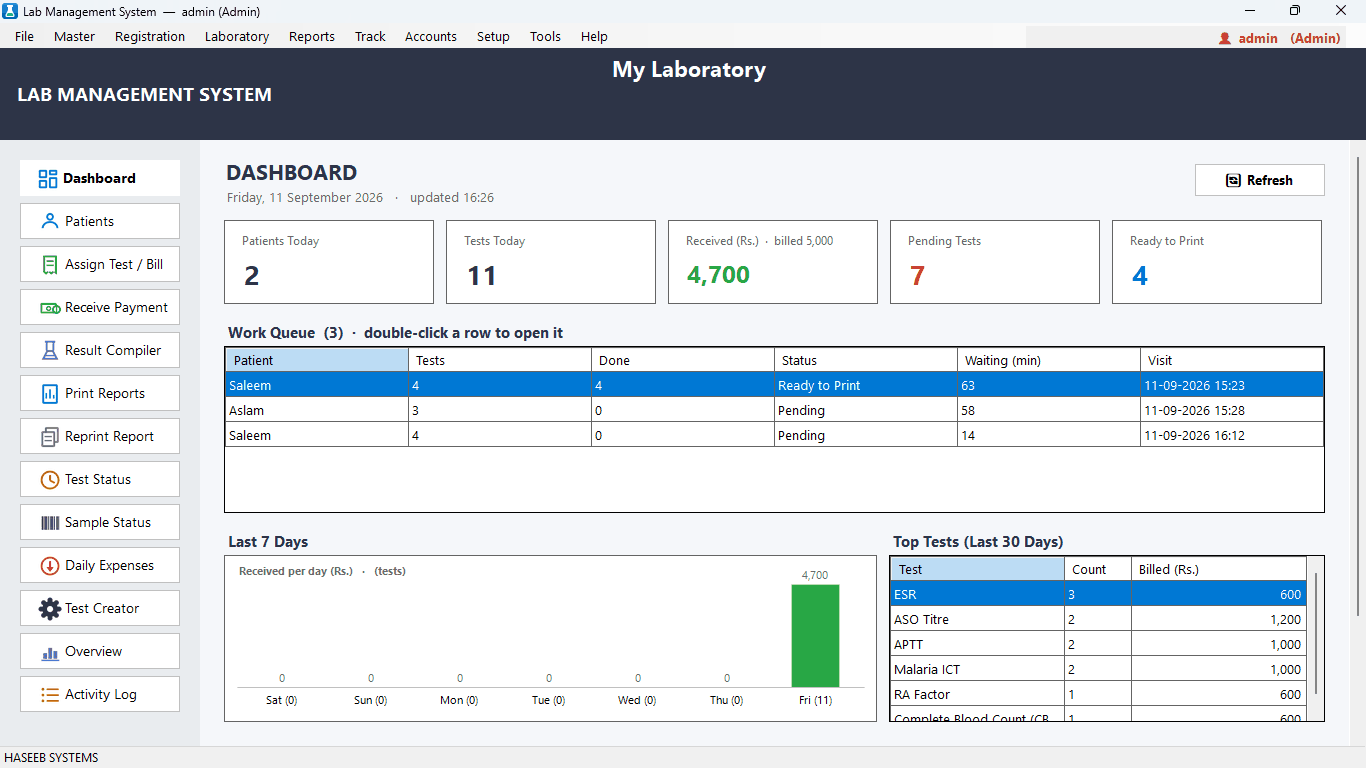Viewport: 1366px width, 768px height.
Task: Select the Saleem row waiting 14 minutes
Action: tap(774, 435)
